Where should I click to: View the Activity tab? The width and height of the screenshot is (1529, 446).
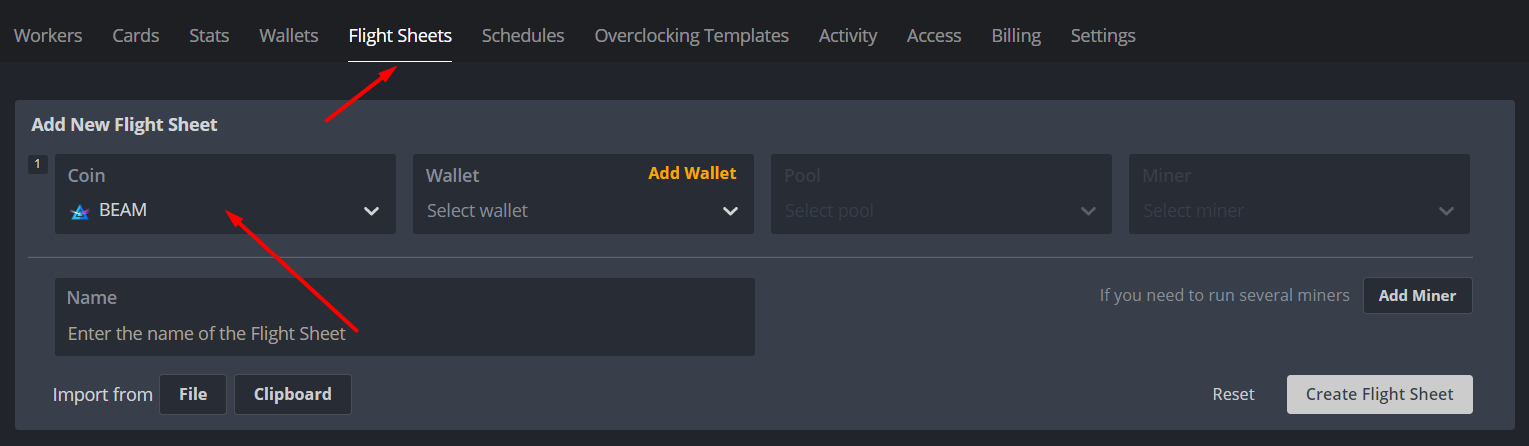point(848,35)
